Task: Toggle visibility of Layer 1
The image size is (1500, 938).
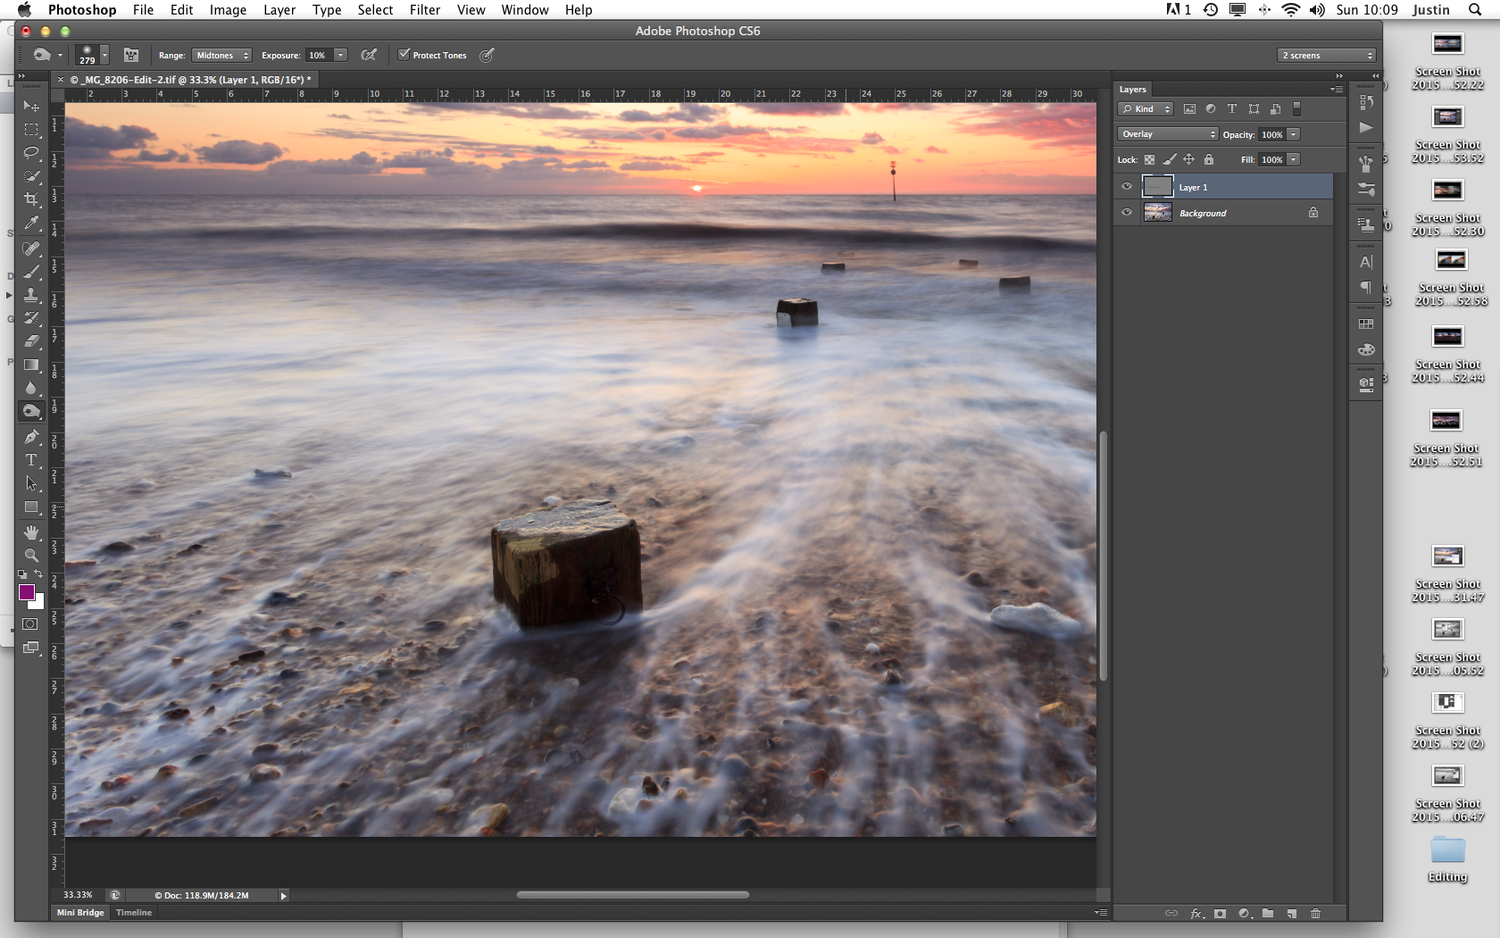Action: pos(1127,186)
